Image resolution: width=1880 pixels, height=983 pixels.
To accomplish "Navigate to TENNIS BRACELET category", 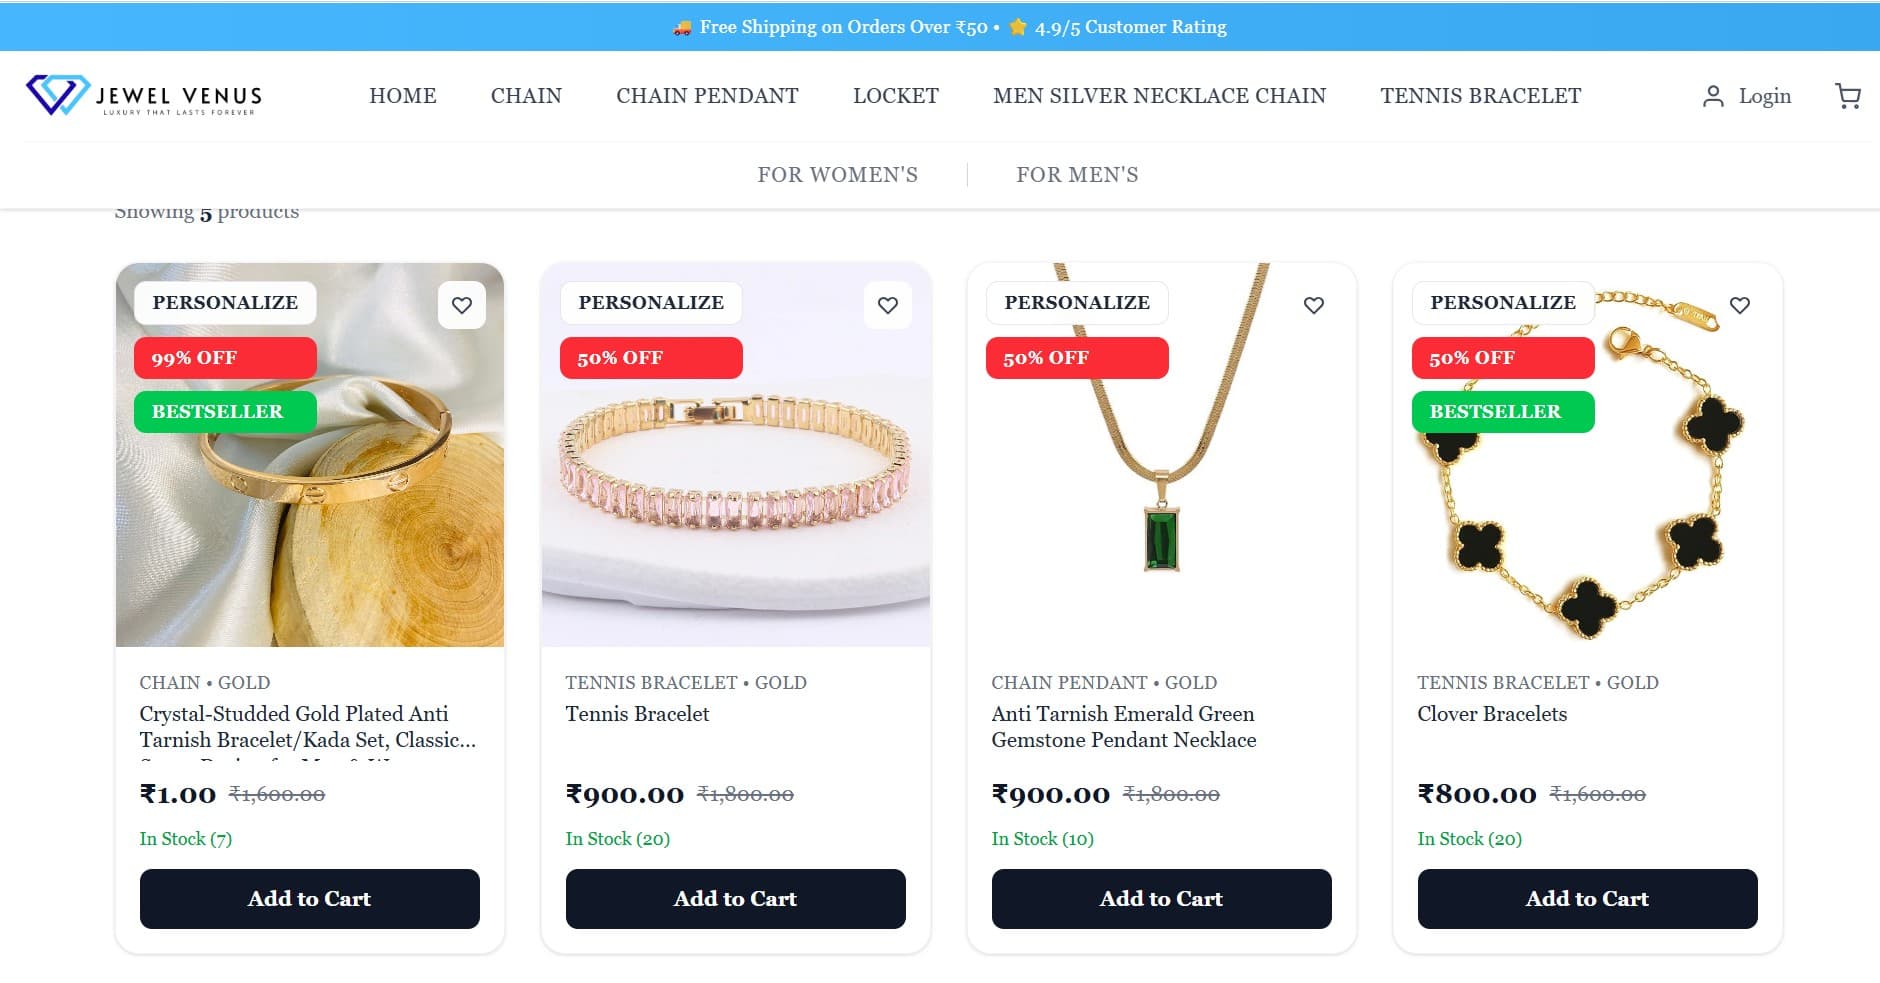I will point(1480,96).
